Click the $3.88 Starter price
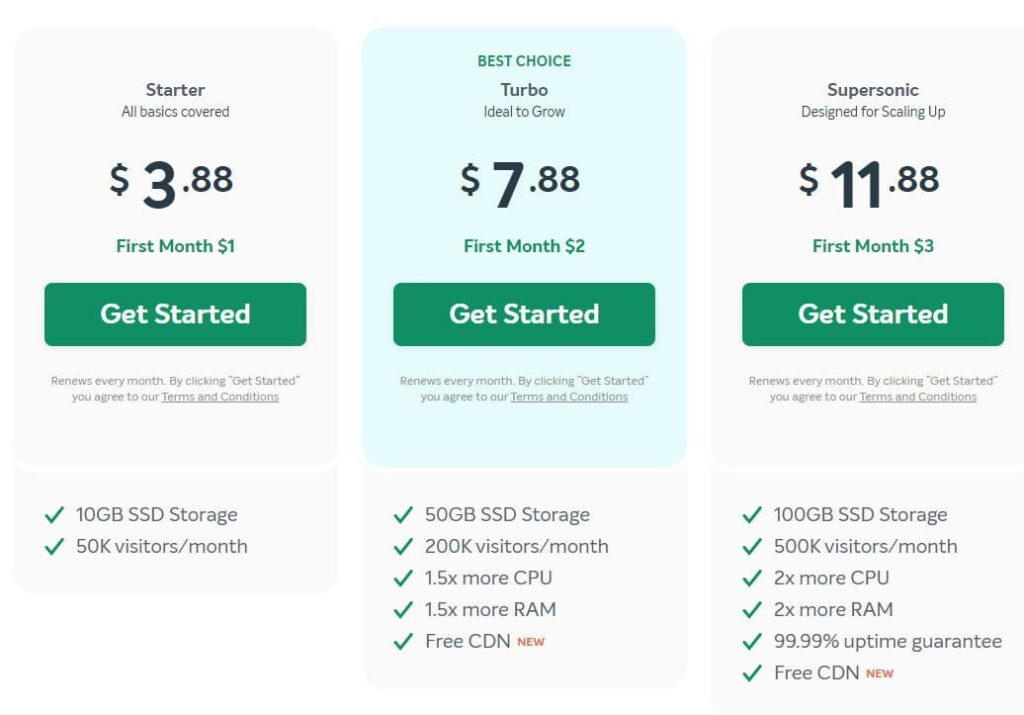 tap(171, 183)
